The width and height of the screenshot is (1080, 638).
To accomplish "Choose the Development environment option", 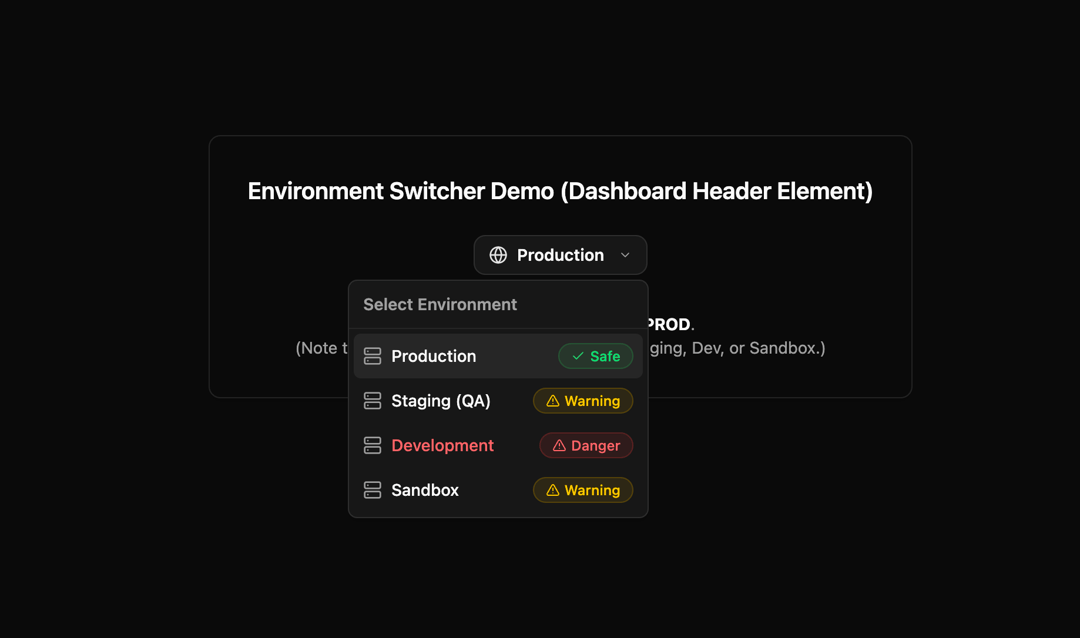I will point(498,446).
